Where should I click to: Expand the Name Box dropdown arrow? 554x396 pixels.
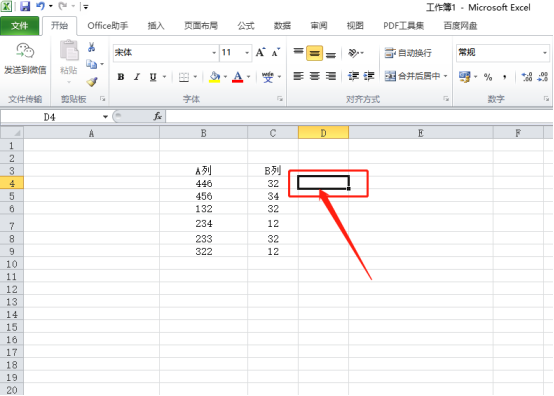coord(105,117)
